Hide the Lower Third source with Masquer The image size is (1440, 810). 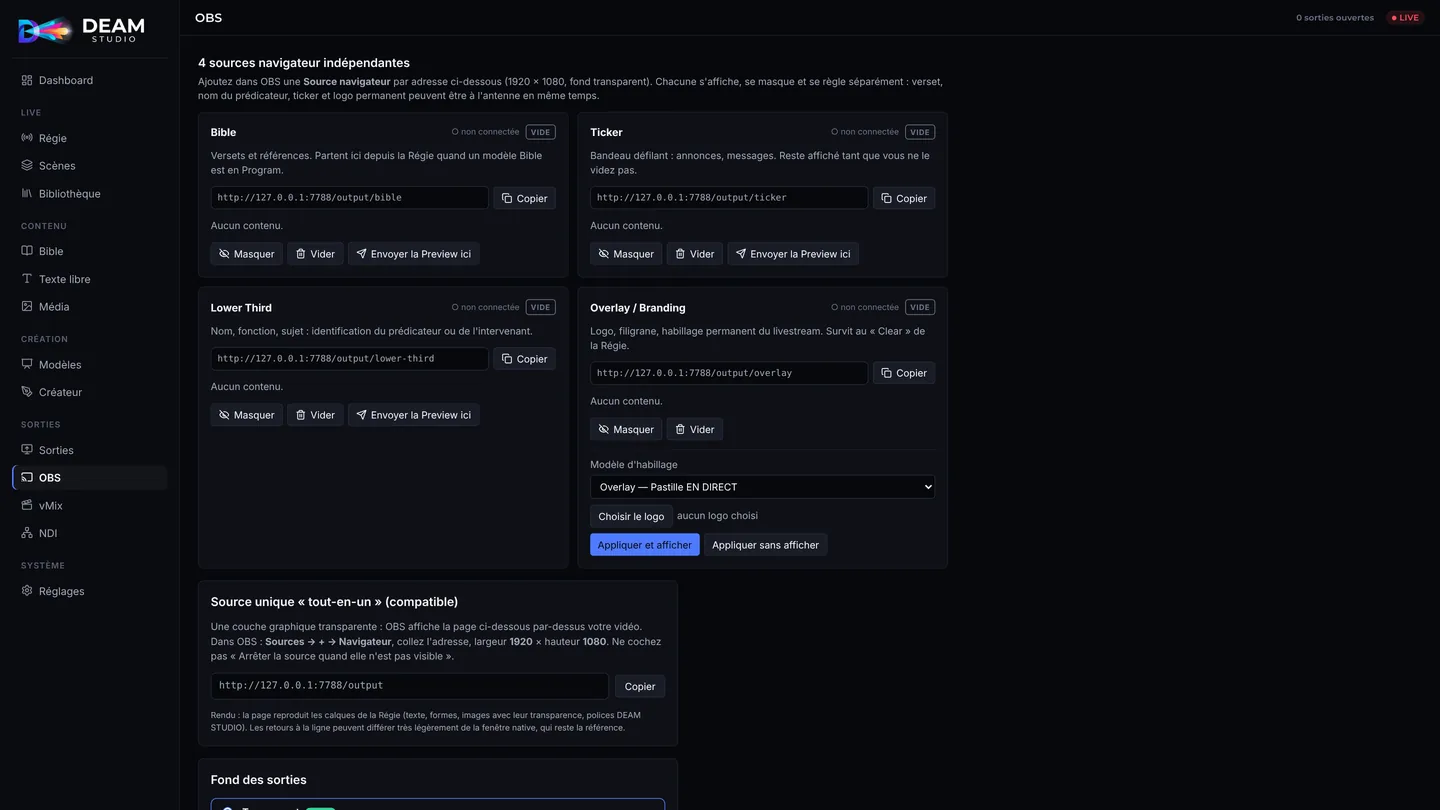pyautogui.click(x=246, y=415)
